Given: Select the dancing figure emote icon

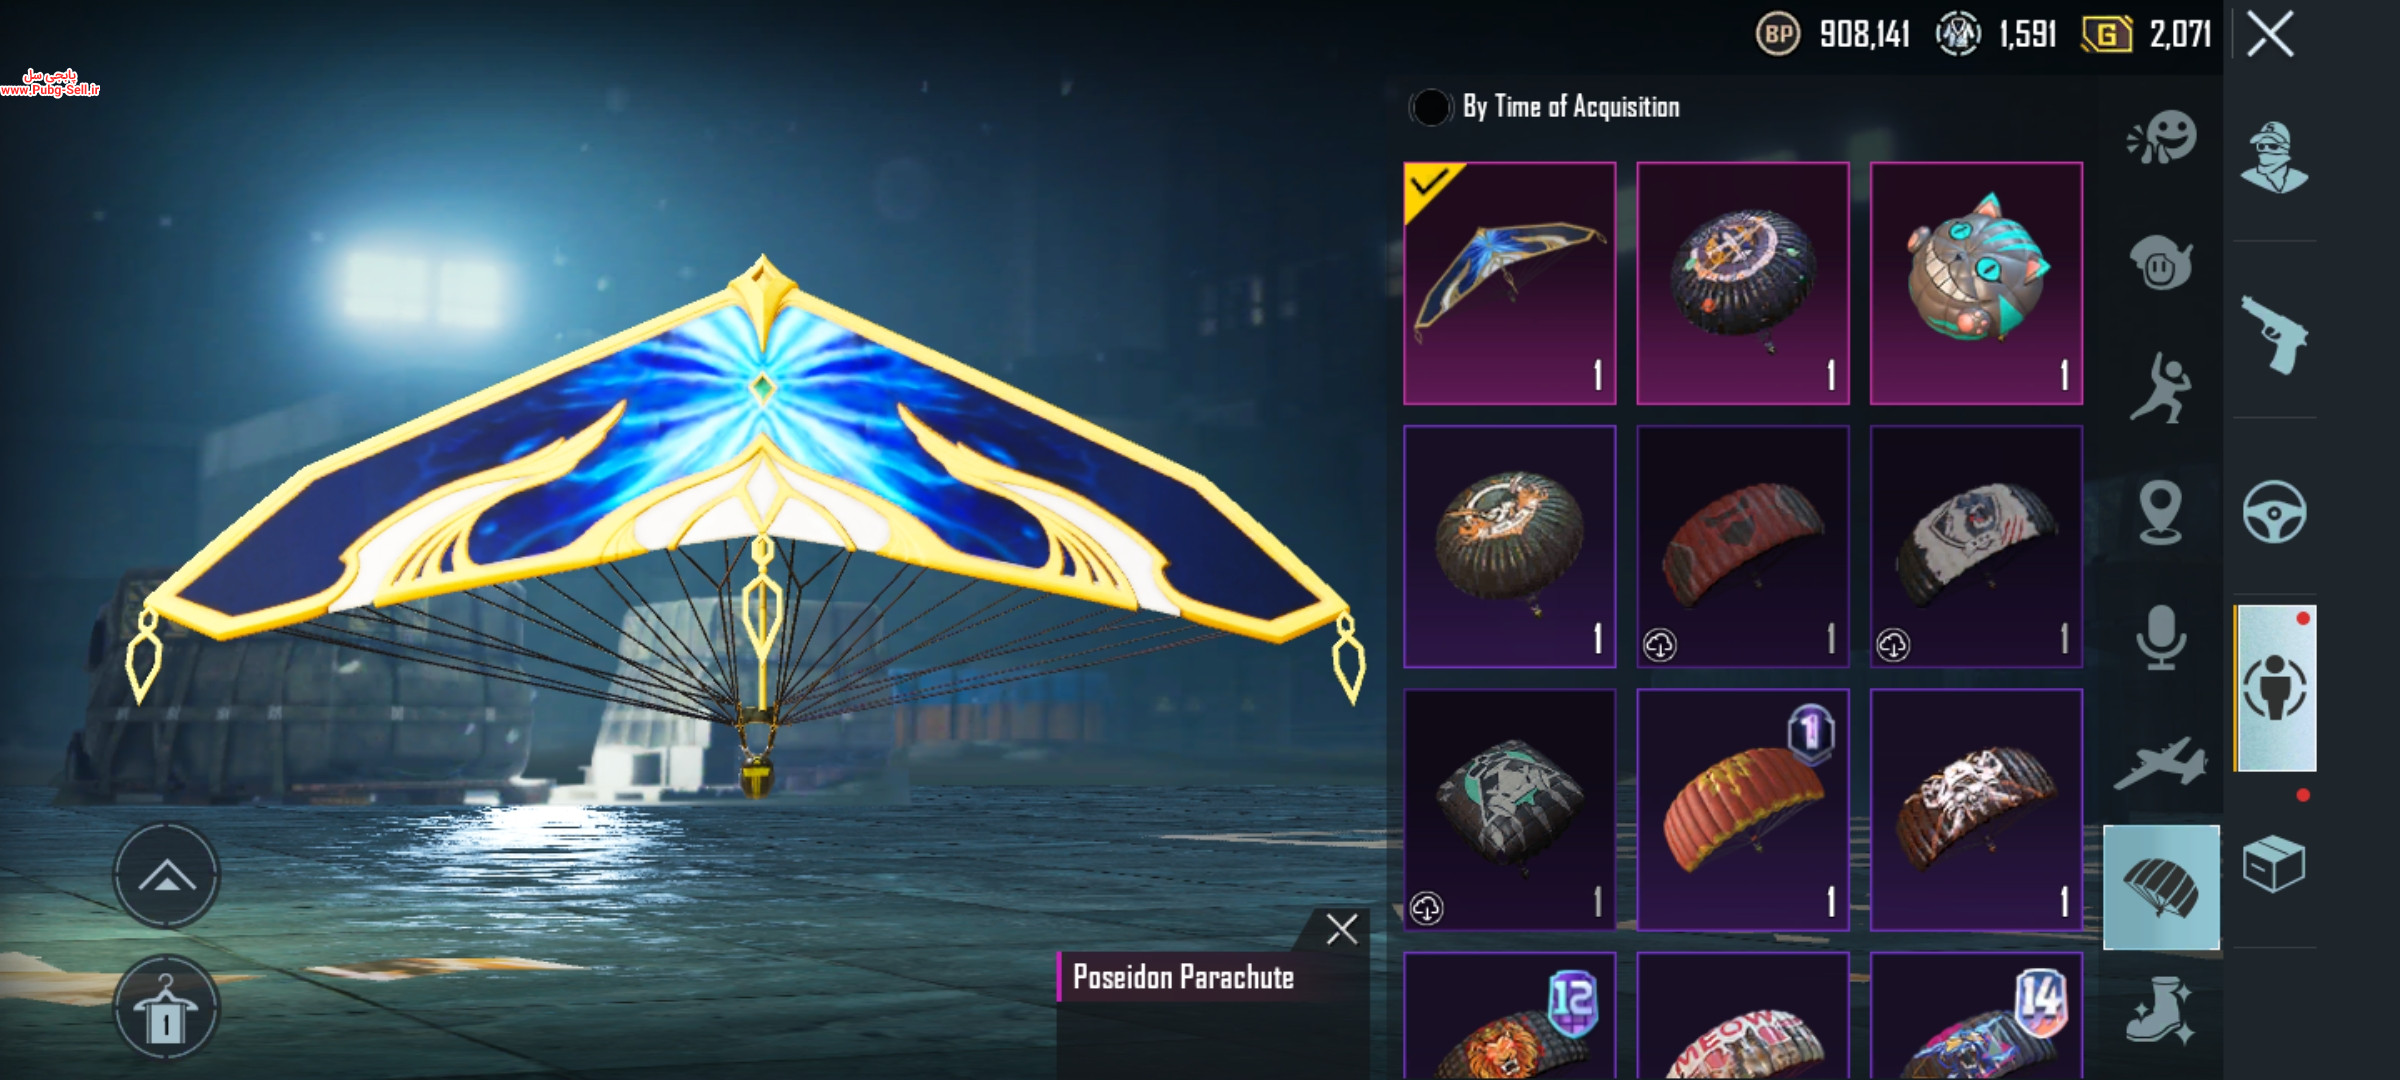Looking at the screenshot, I should click(2160, 388).
